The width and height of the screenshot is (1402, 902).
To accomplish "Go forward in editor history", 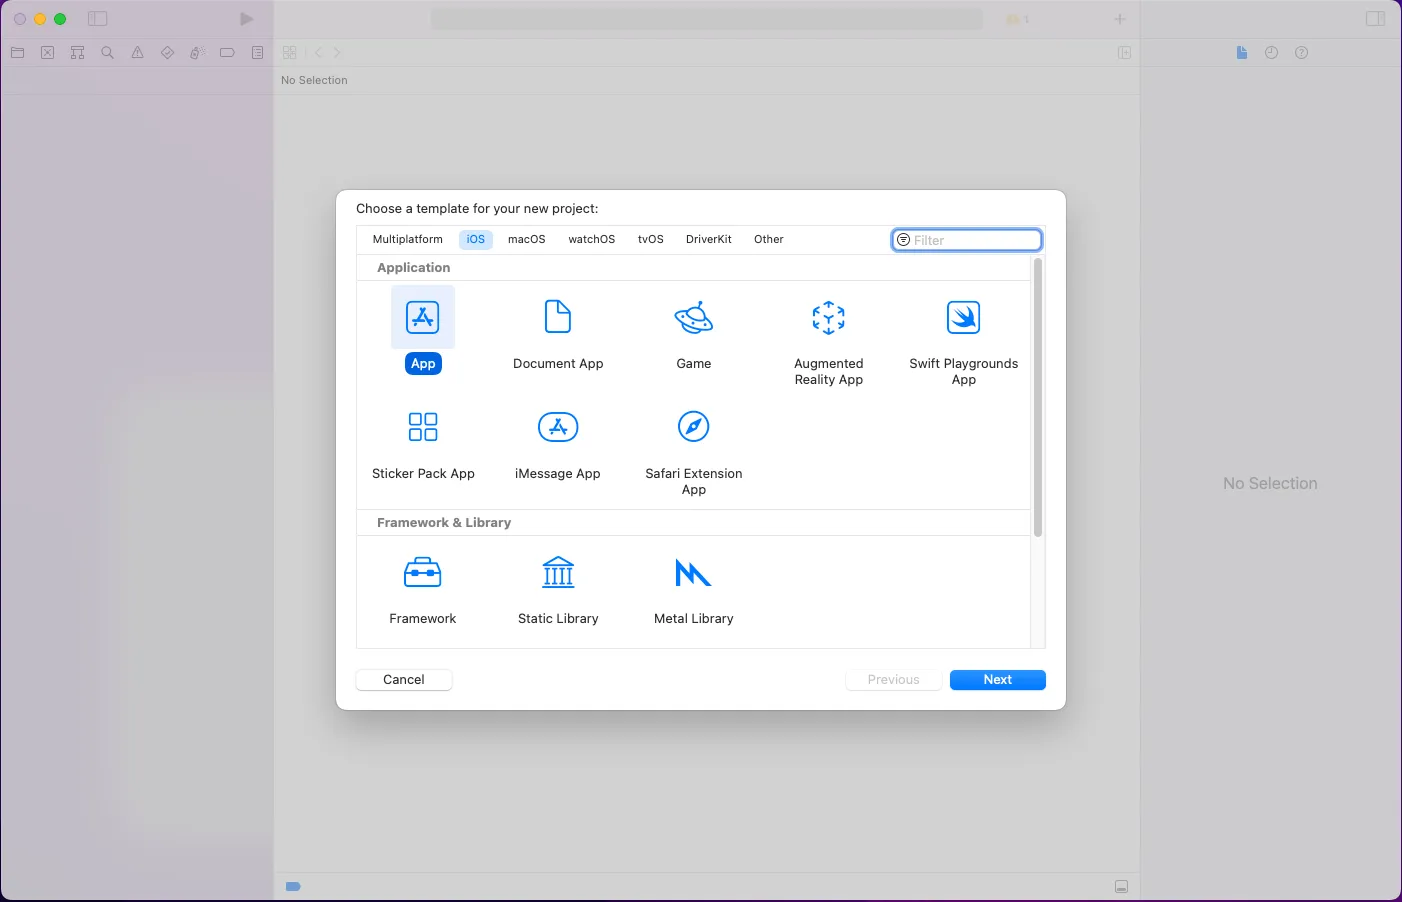I will [x=337, y=52].
